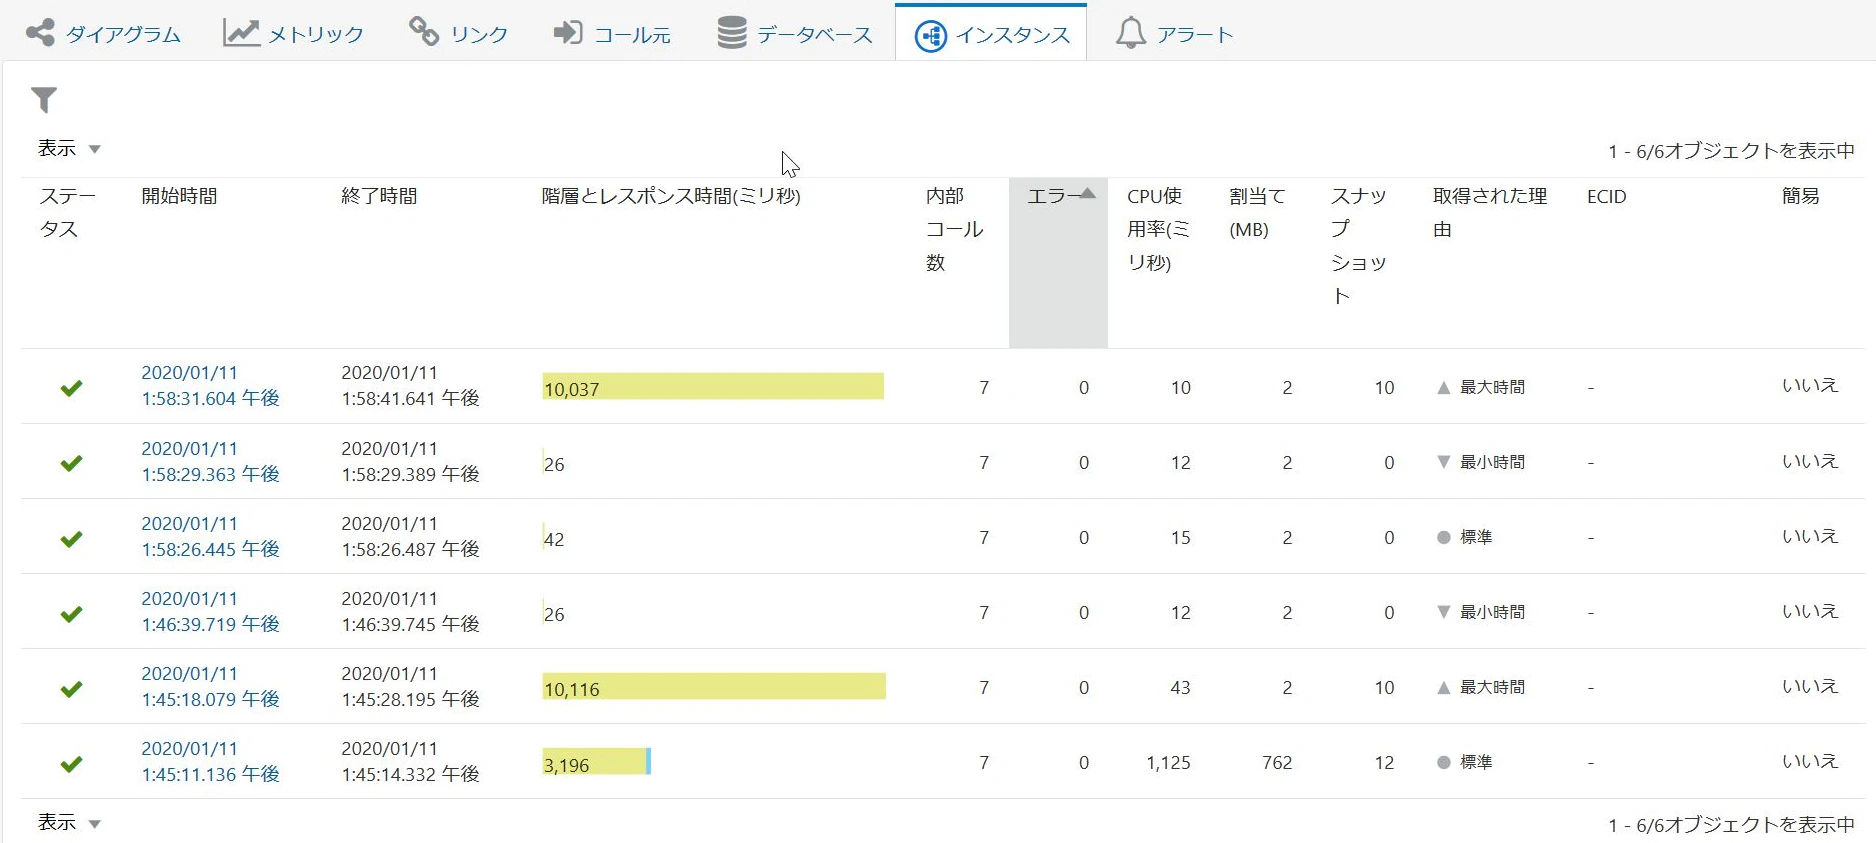Viewport: 1876px width, 843px height.
Task: Click the ダイアグラム share icon
Action: [41, 33]
